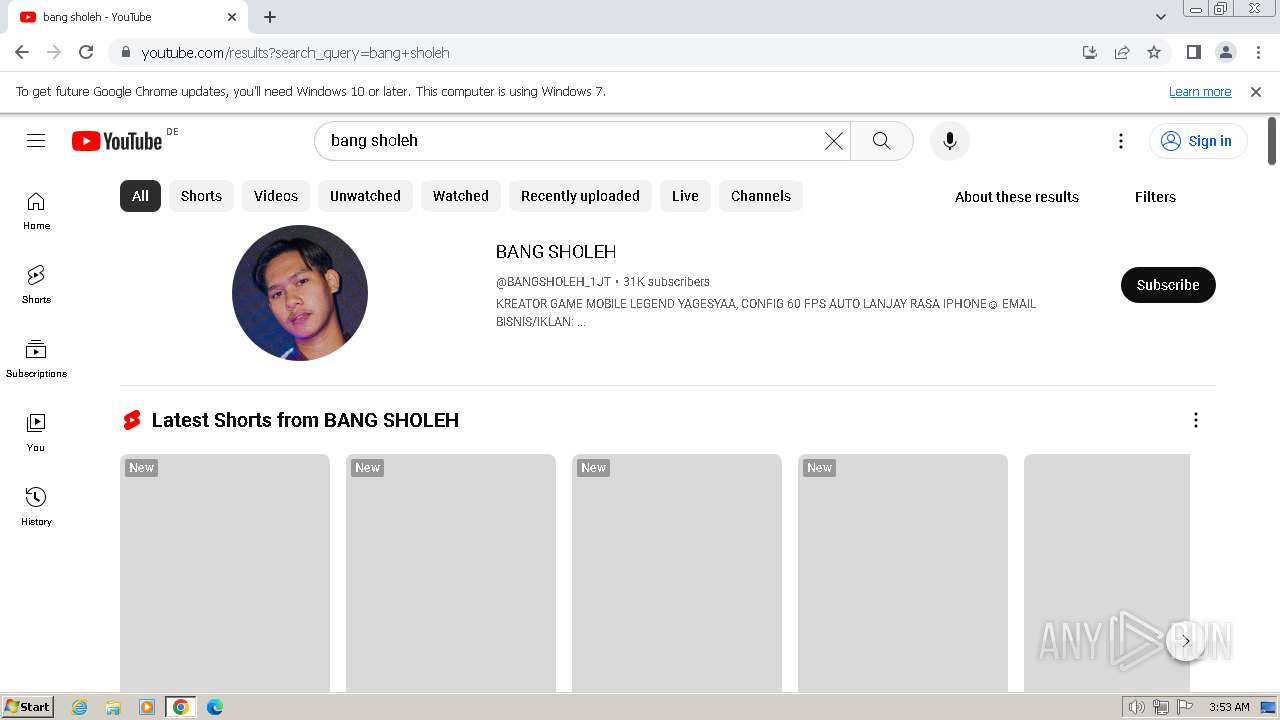Select the Live filter chip

coord(685,196)
